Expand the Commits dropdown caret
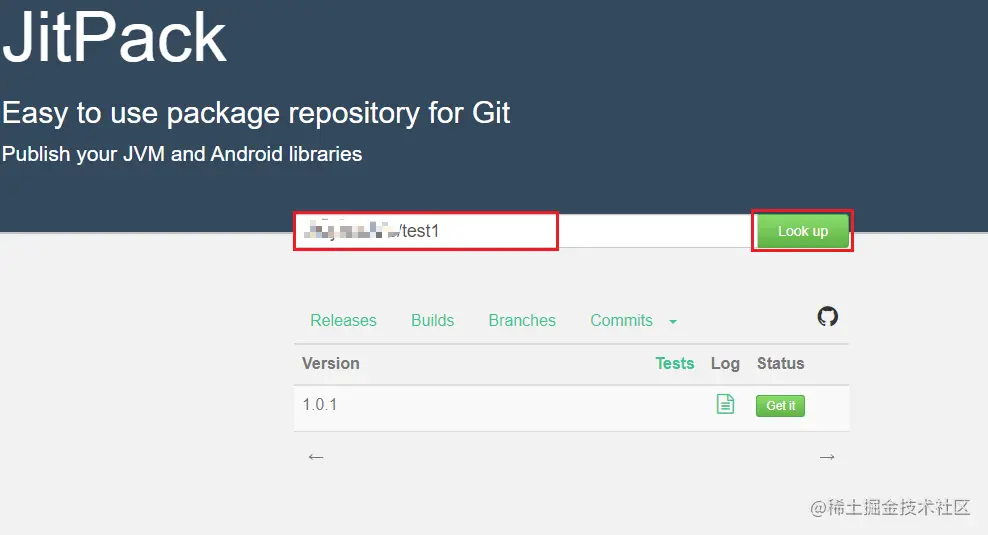988x535 pixels. [x=673, y=322]
